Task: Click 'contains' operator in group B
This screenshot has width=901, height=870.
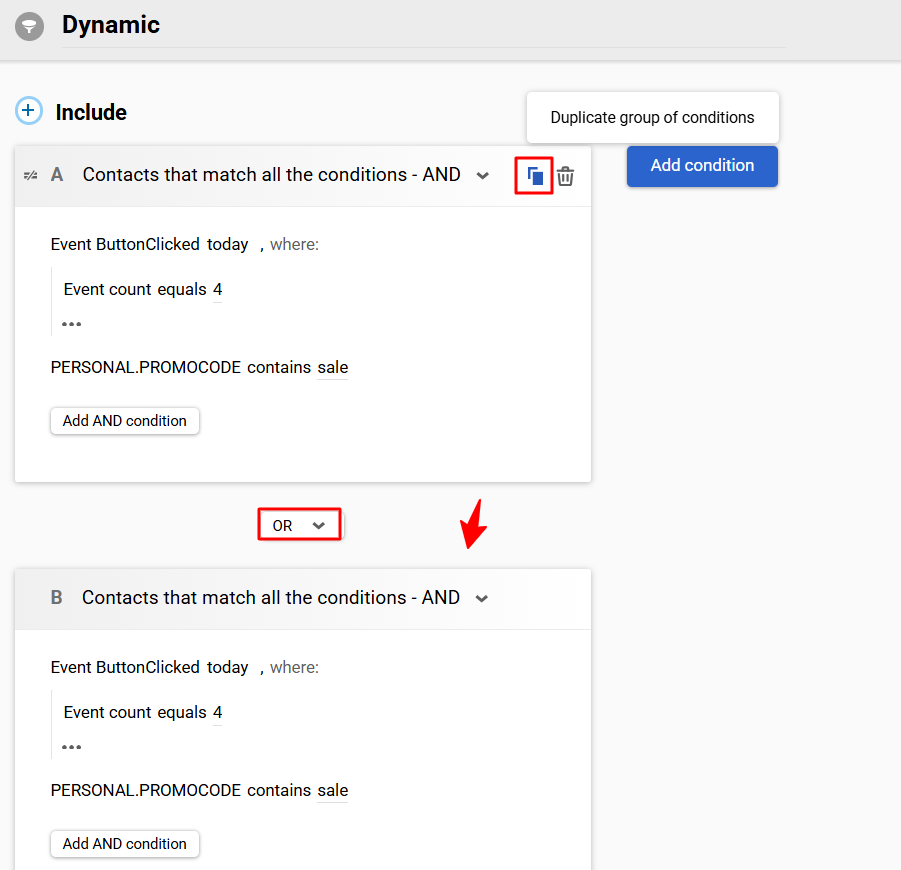Action: 279,790
